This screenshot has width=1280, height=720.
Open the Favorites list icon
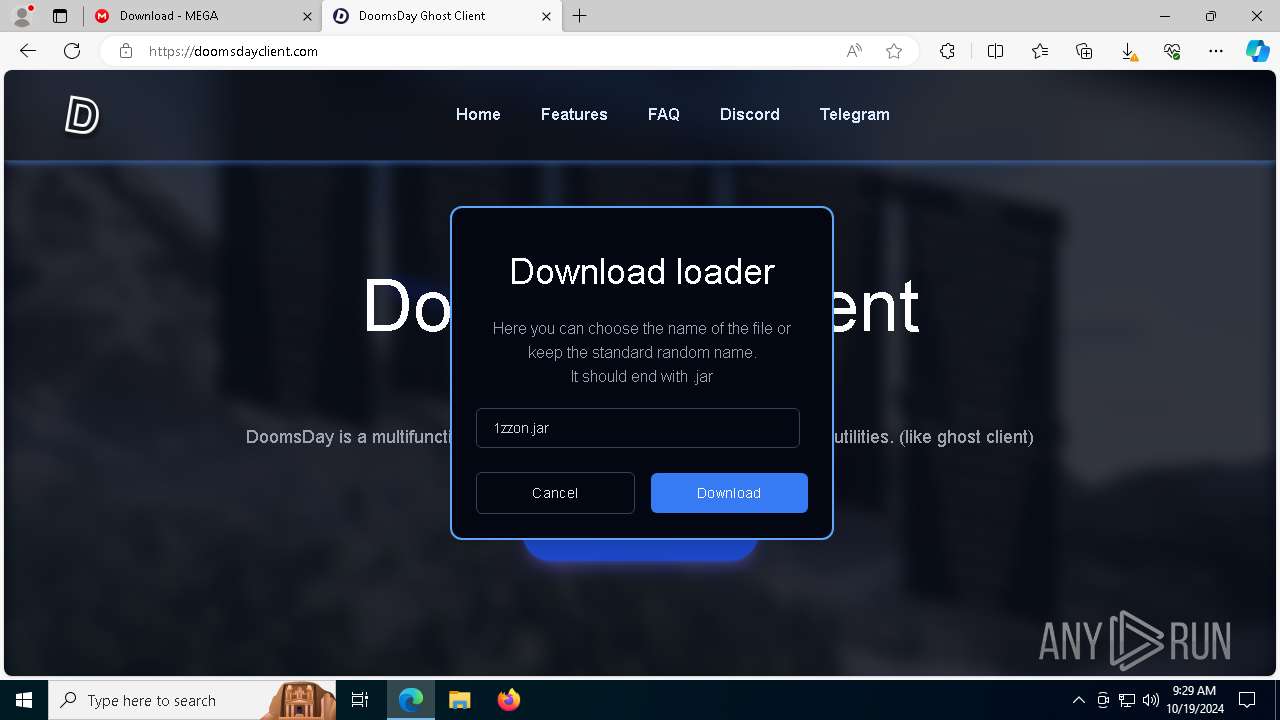1040,51
